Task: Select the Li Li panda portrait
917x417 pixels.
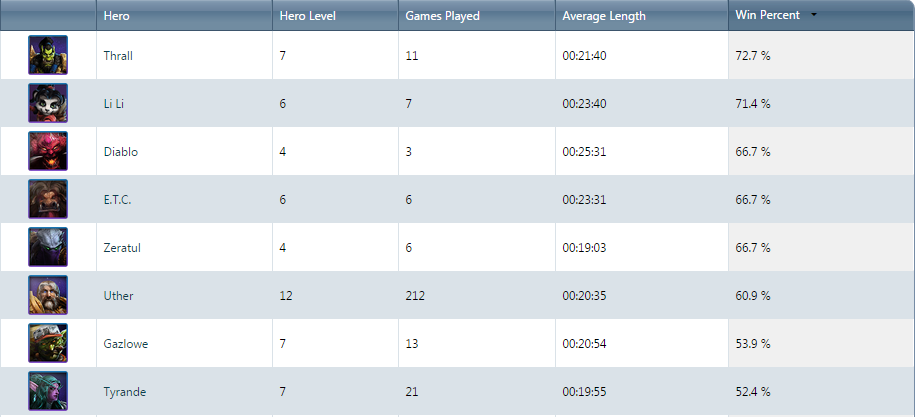Action: coord(48,103)
